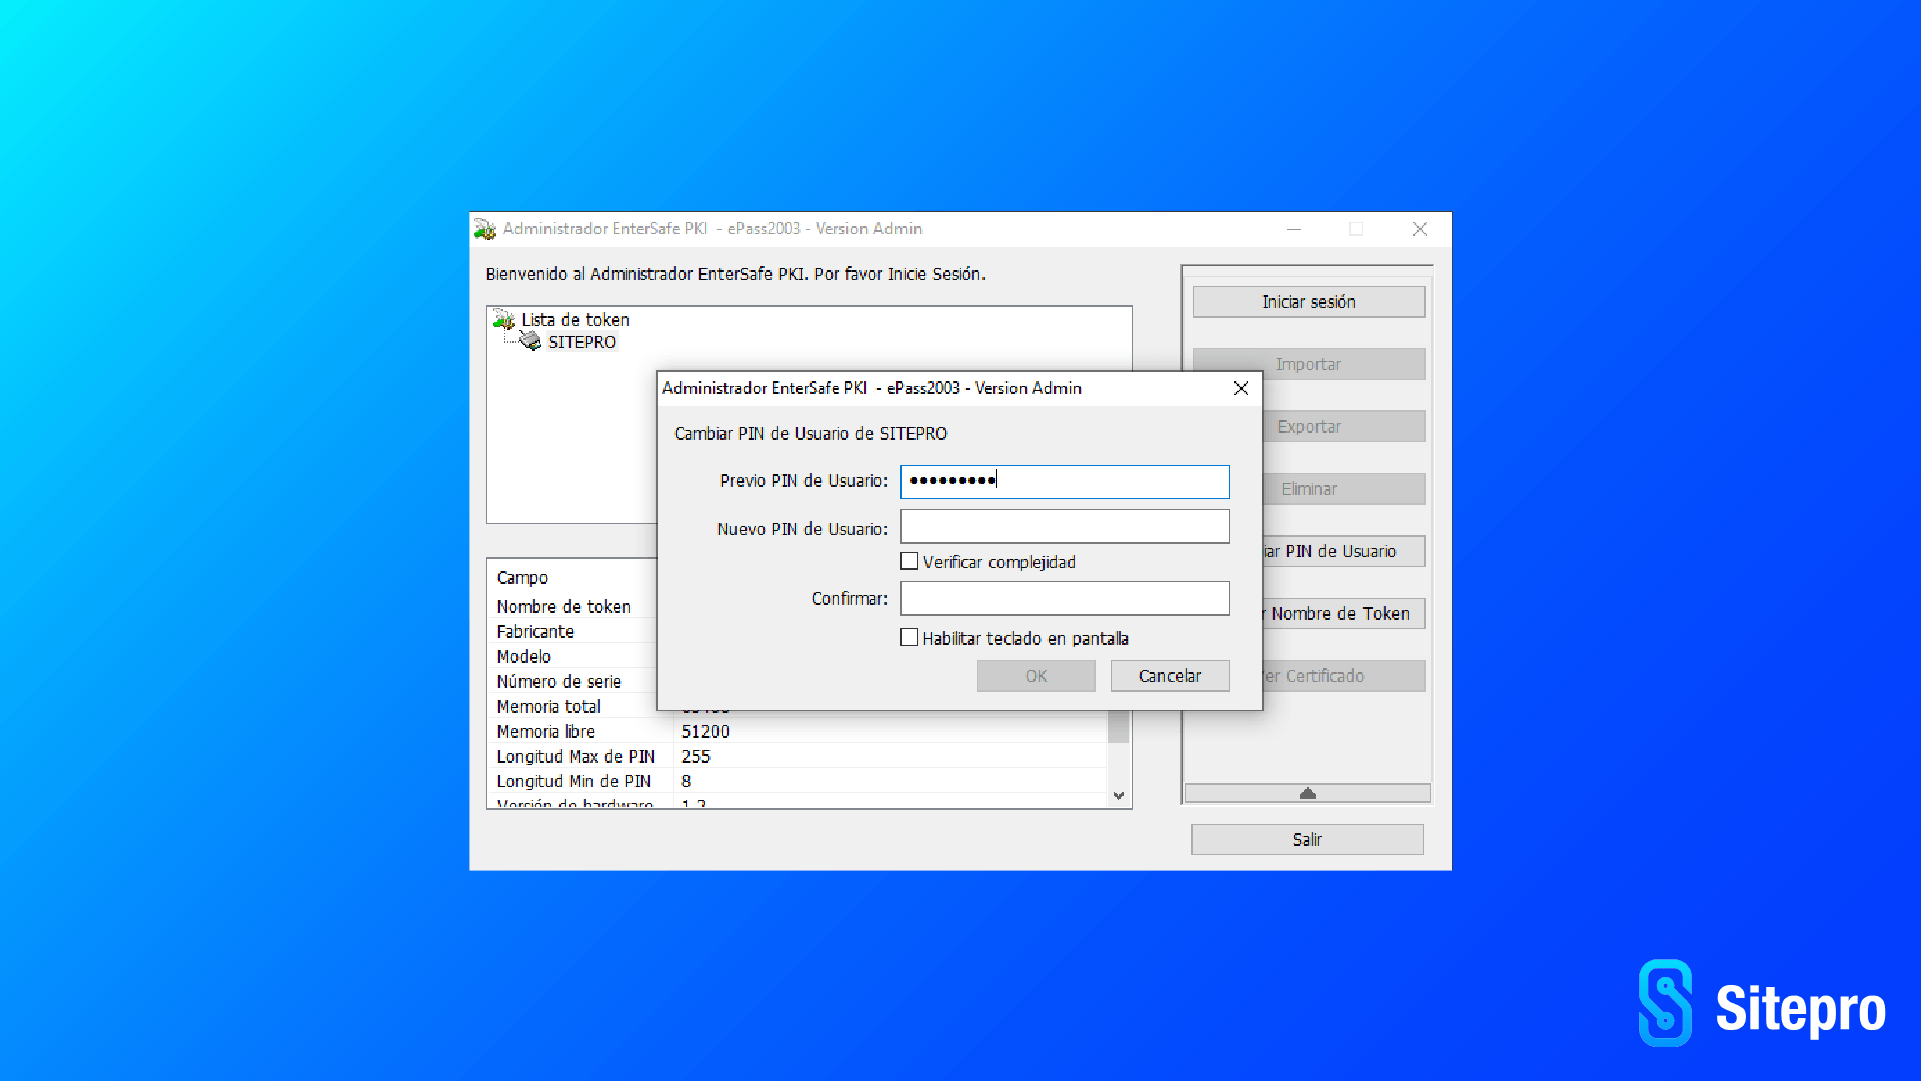
Task: Click the Confirmar PIN field
Action: pos(1065,599)
